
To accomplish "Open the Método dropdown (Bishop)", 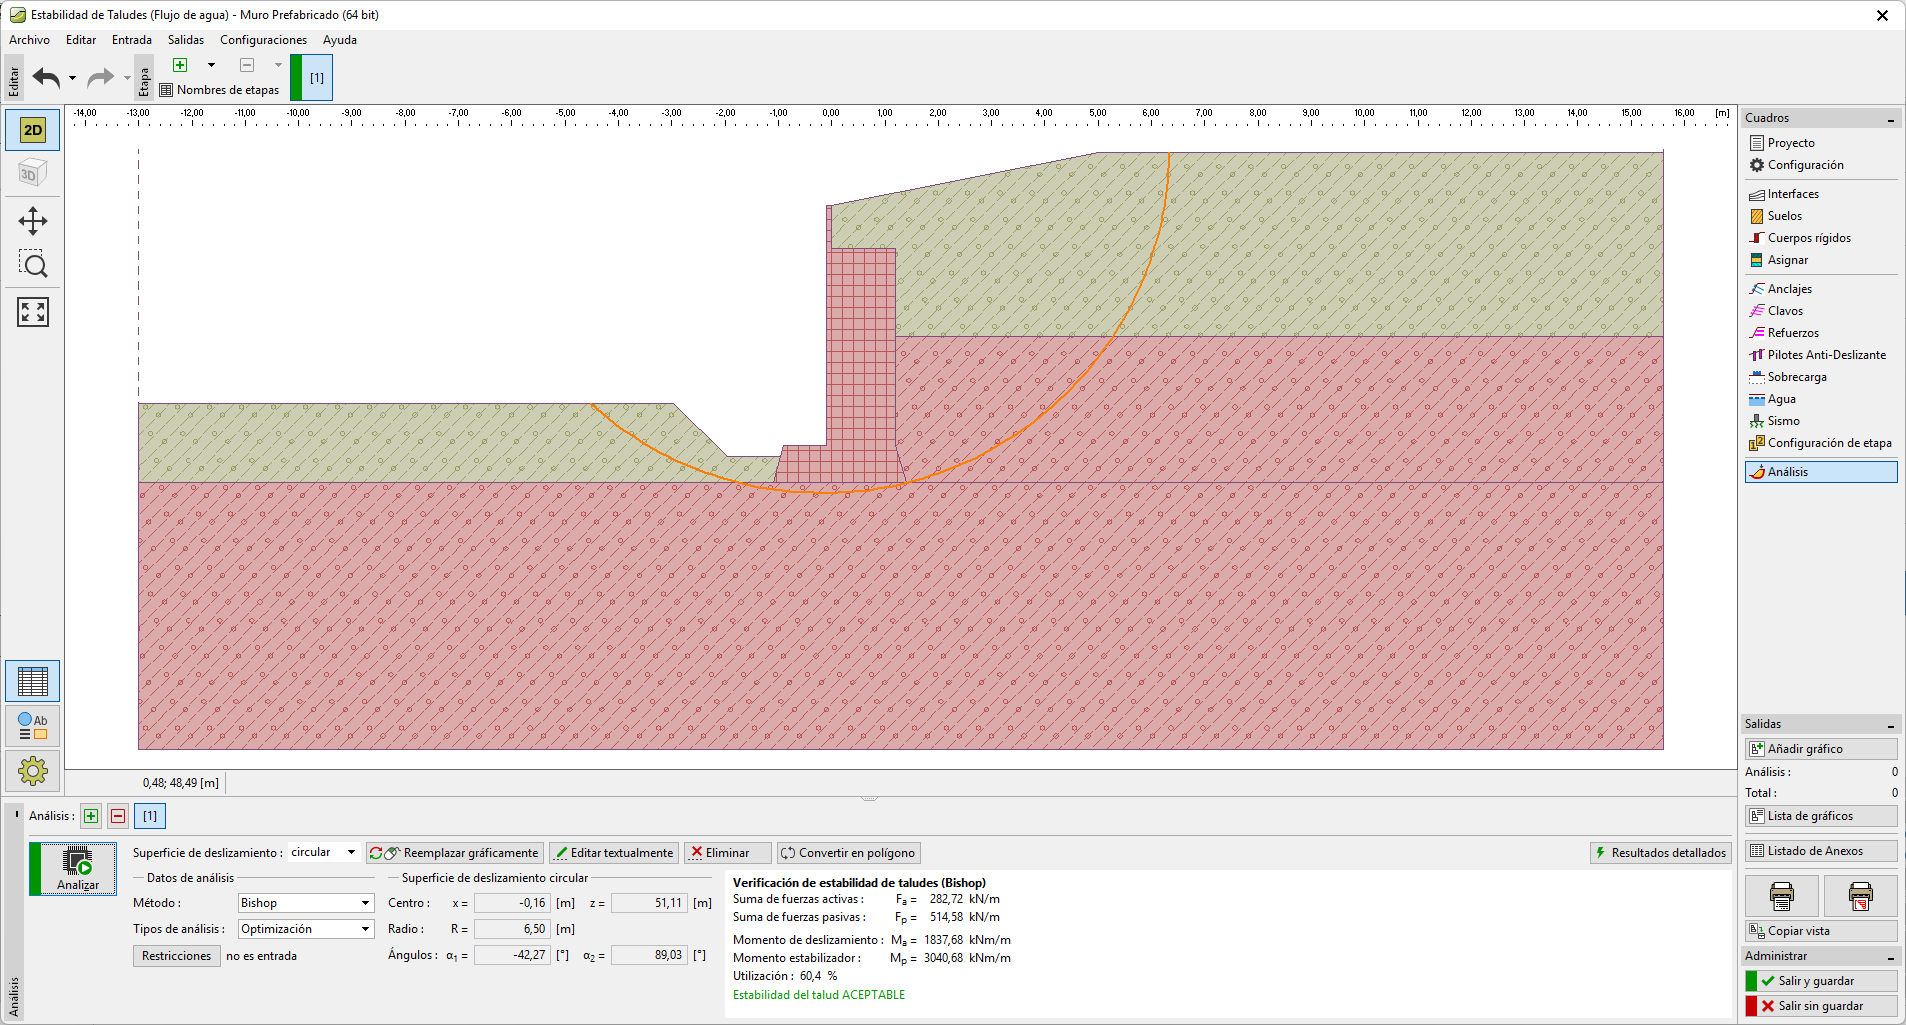I will tap(306, 903).
